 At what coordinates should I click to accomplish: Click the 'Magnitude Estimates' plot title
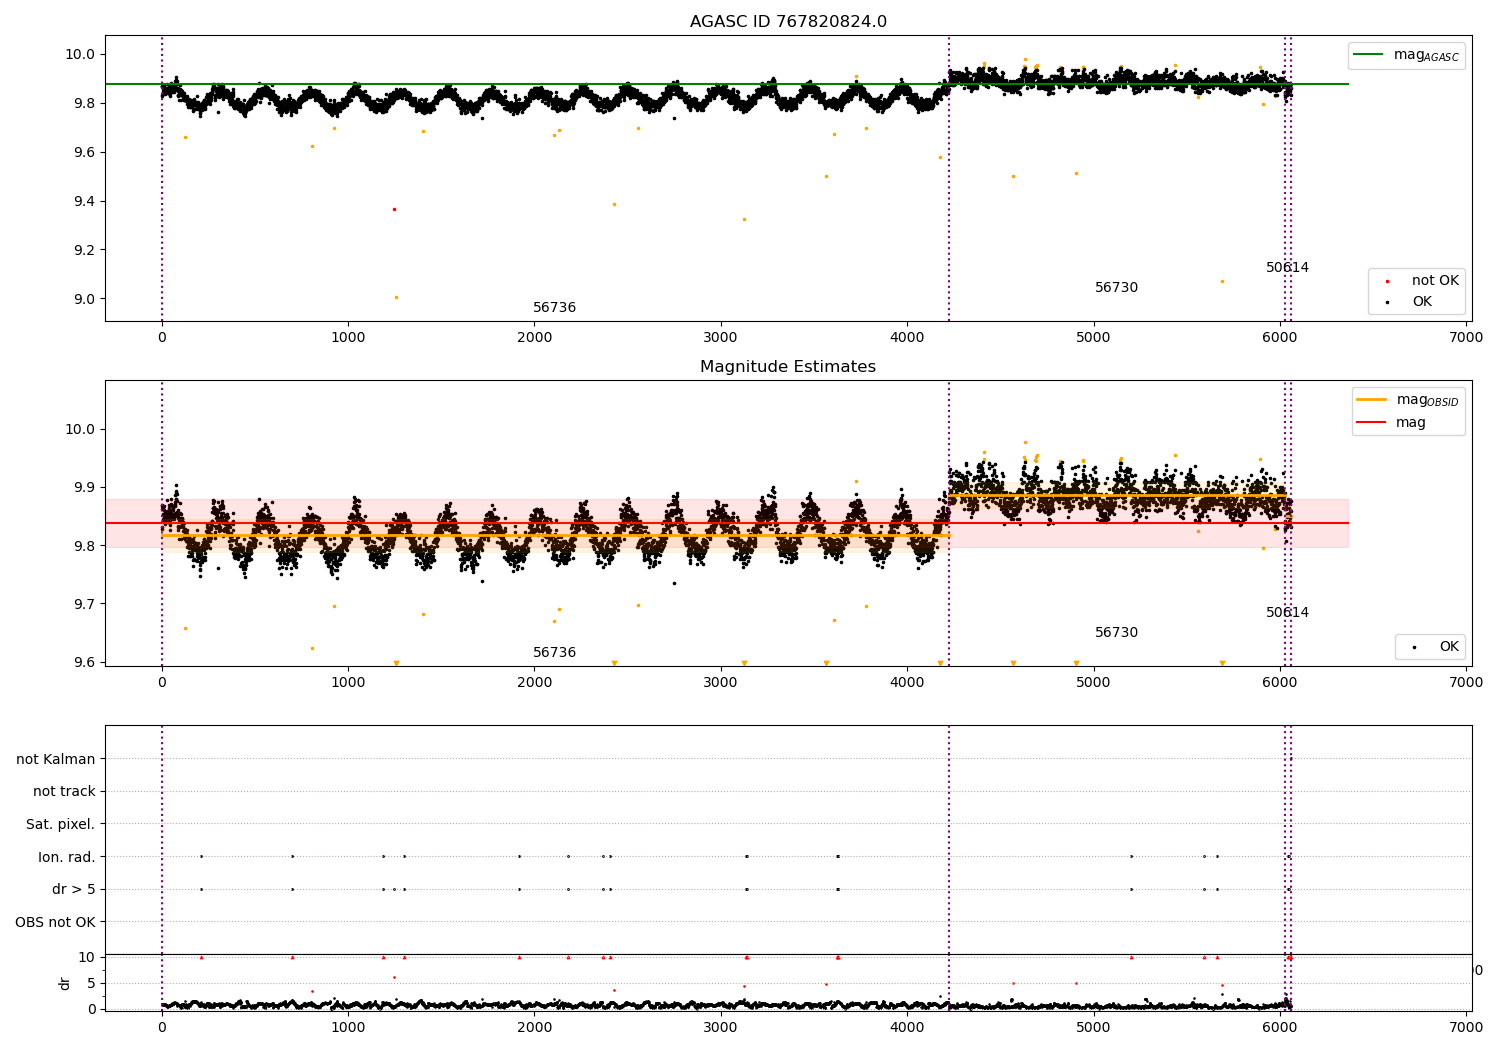click(788, 367)
